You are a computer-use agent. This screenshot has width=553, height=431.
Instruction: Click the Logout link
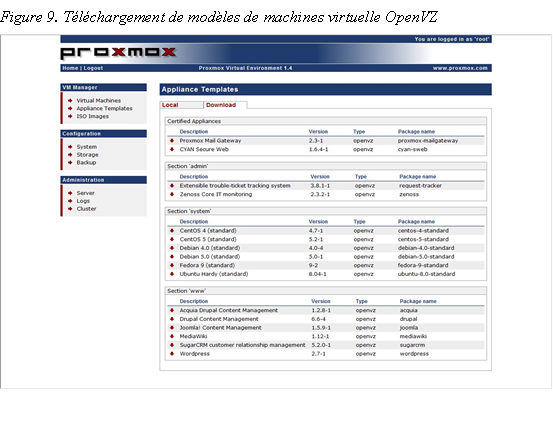93,68
